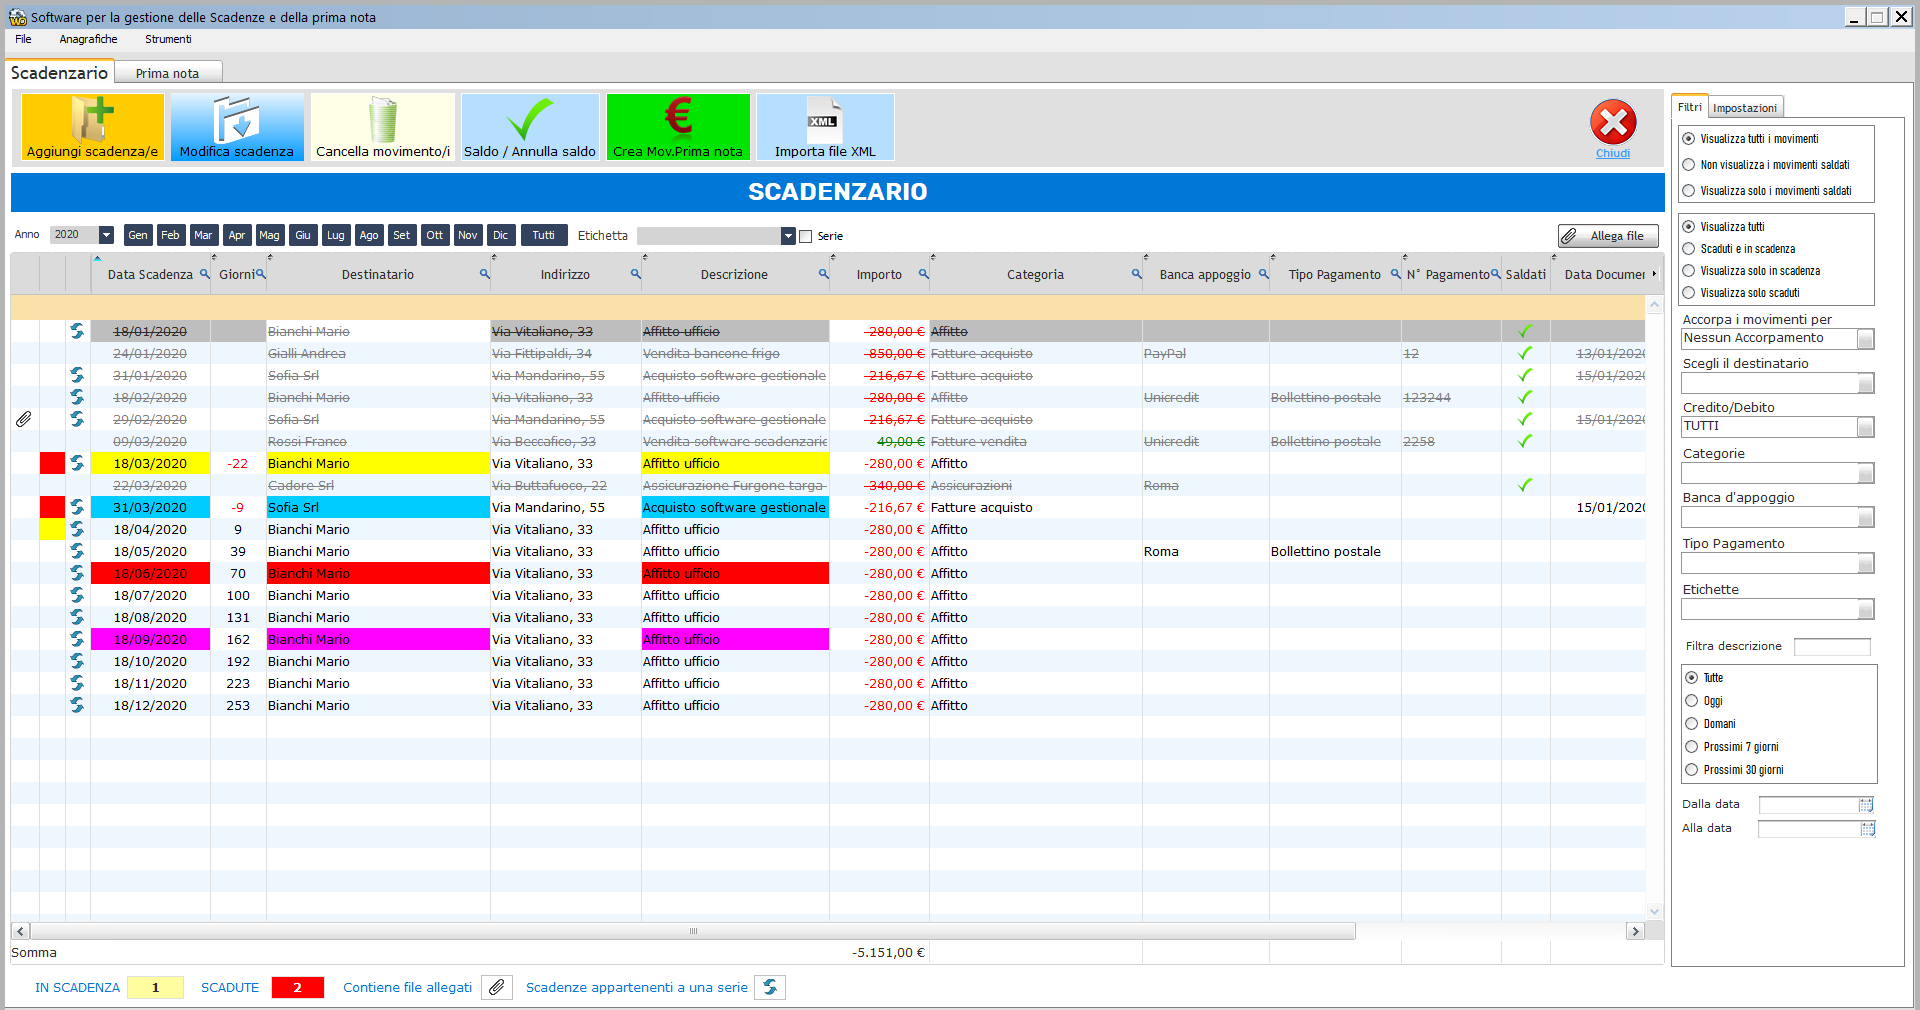
Task: Click the red Chiudi close icon
Action: click(1612, 123)
